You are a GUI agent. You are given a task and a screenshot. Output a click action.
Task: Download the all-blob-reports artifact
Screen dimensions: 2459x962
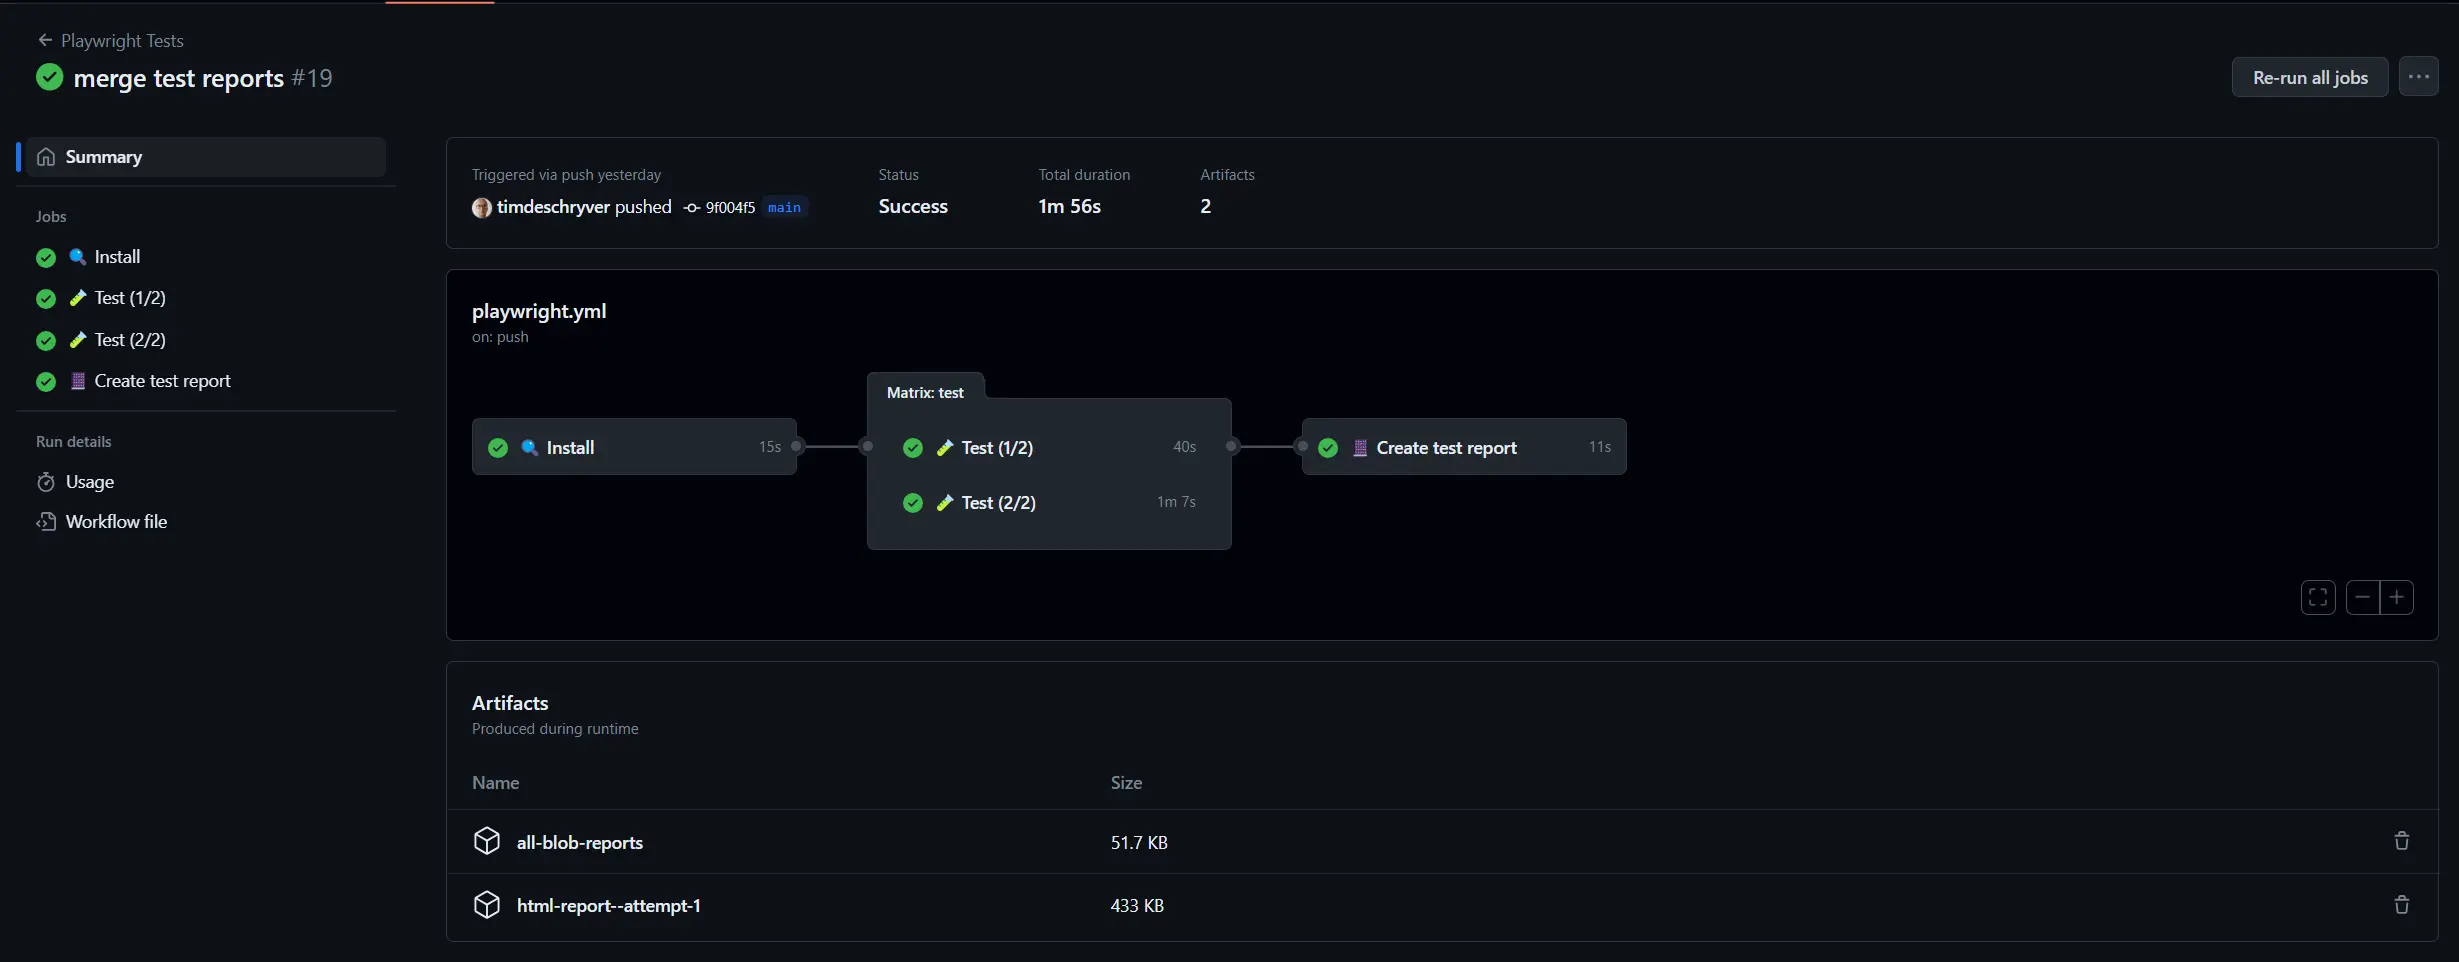click(580, 843)
